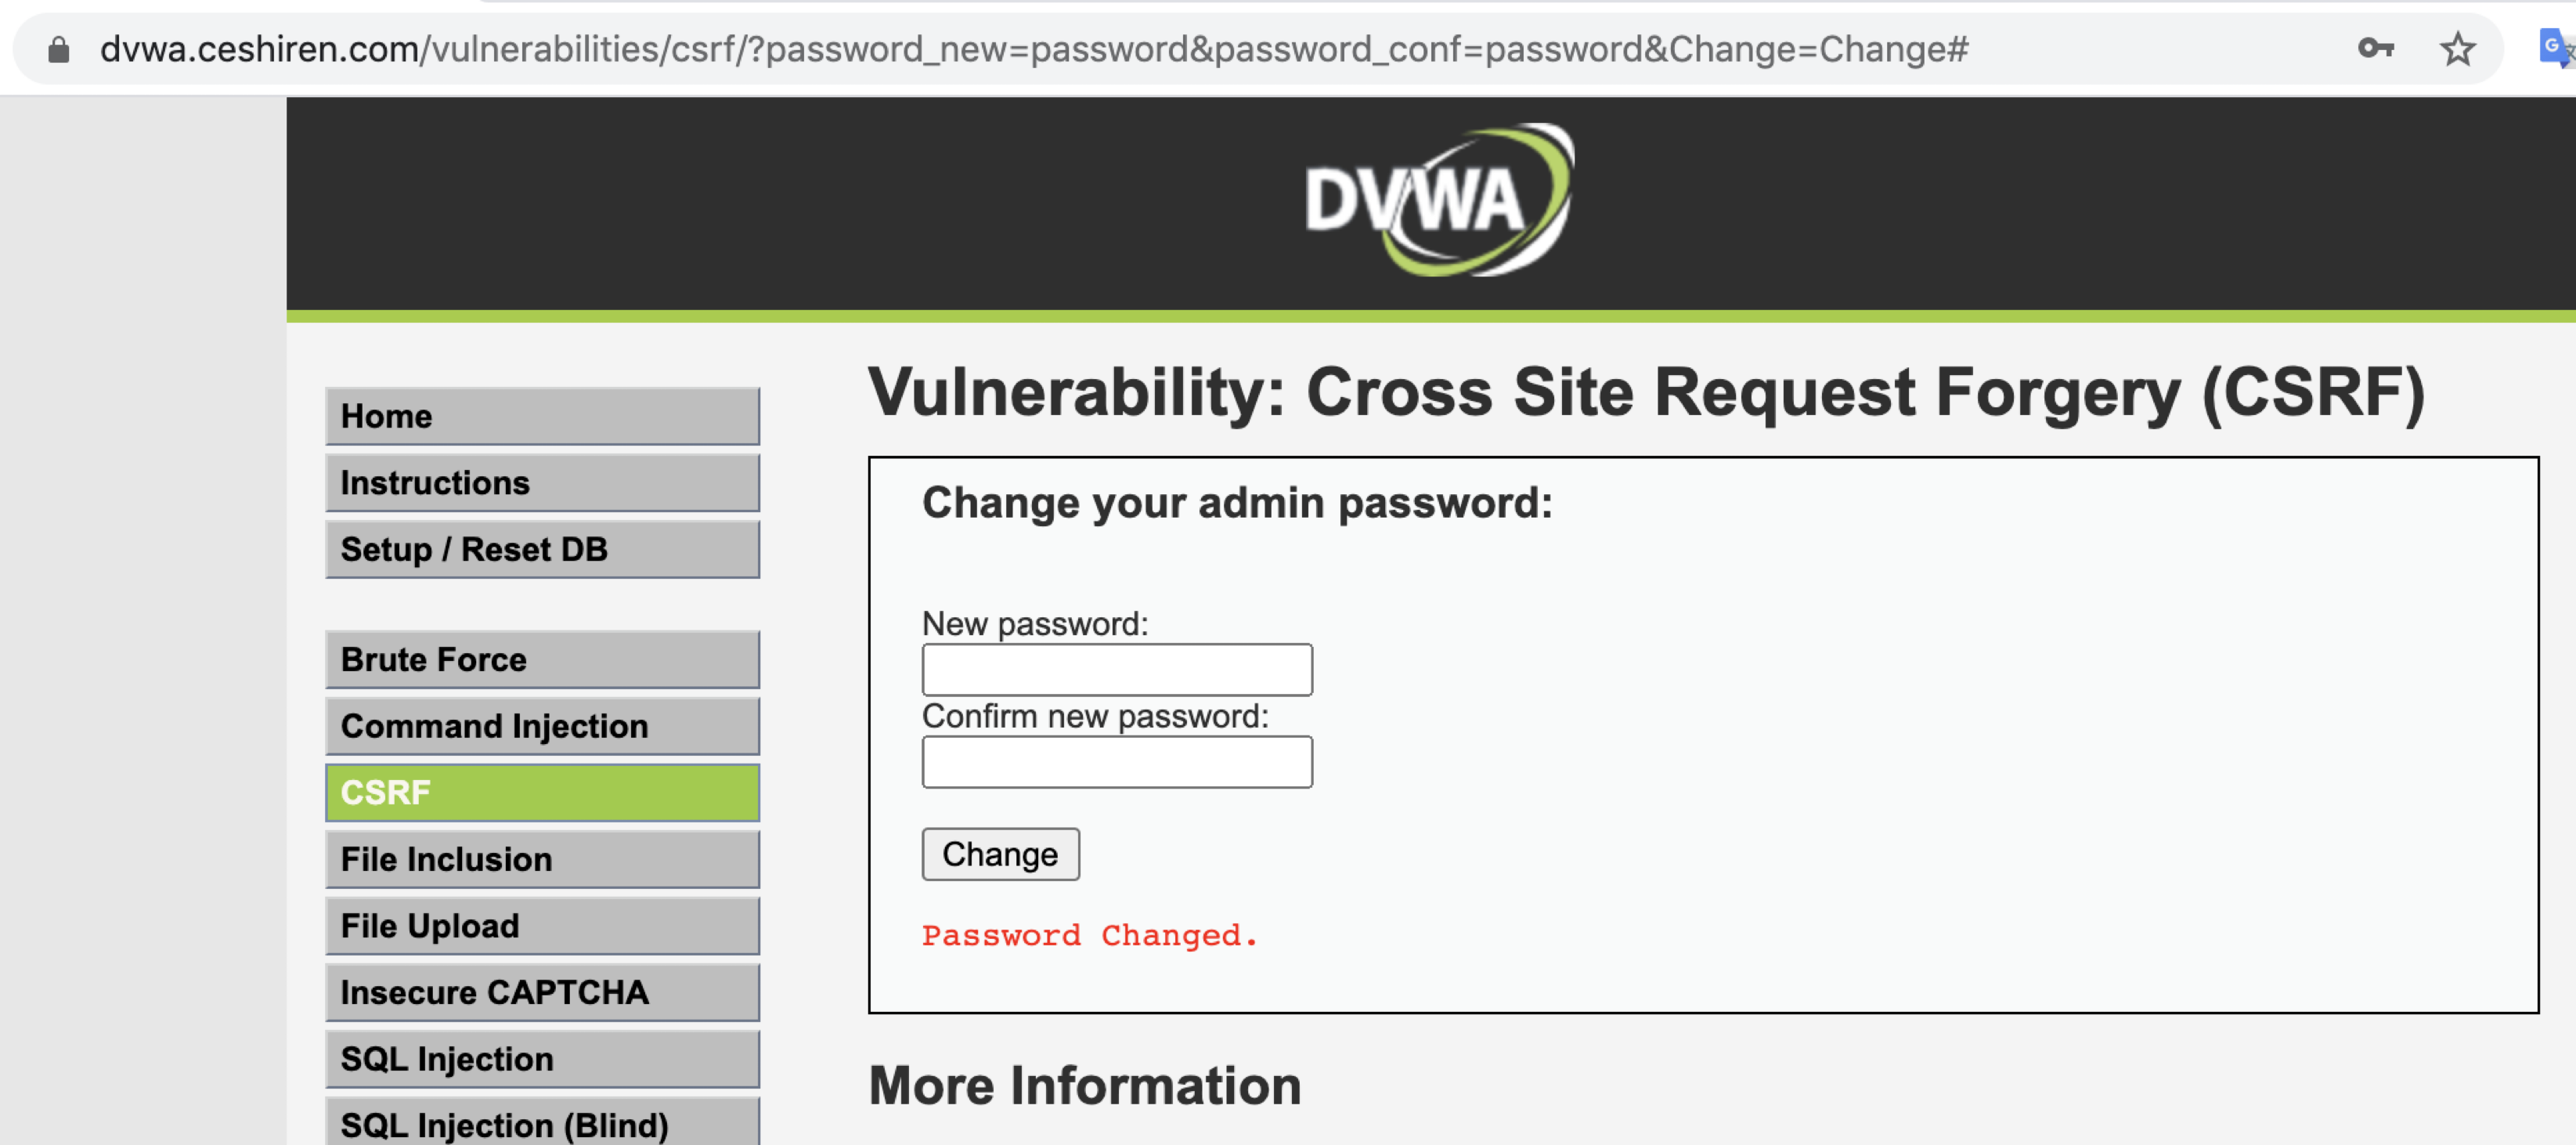
Task: Open the File Upload page
Action: tap(542, 926)
